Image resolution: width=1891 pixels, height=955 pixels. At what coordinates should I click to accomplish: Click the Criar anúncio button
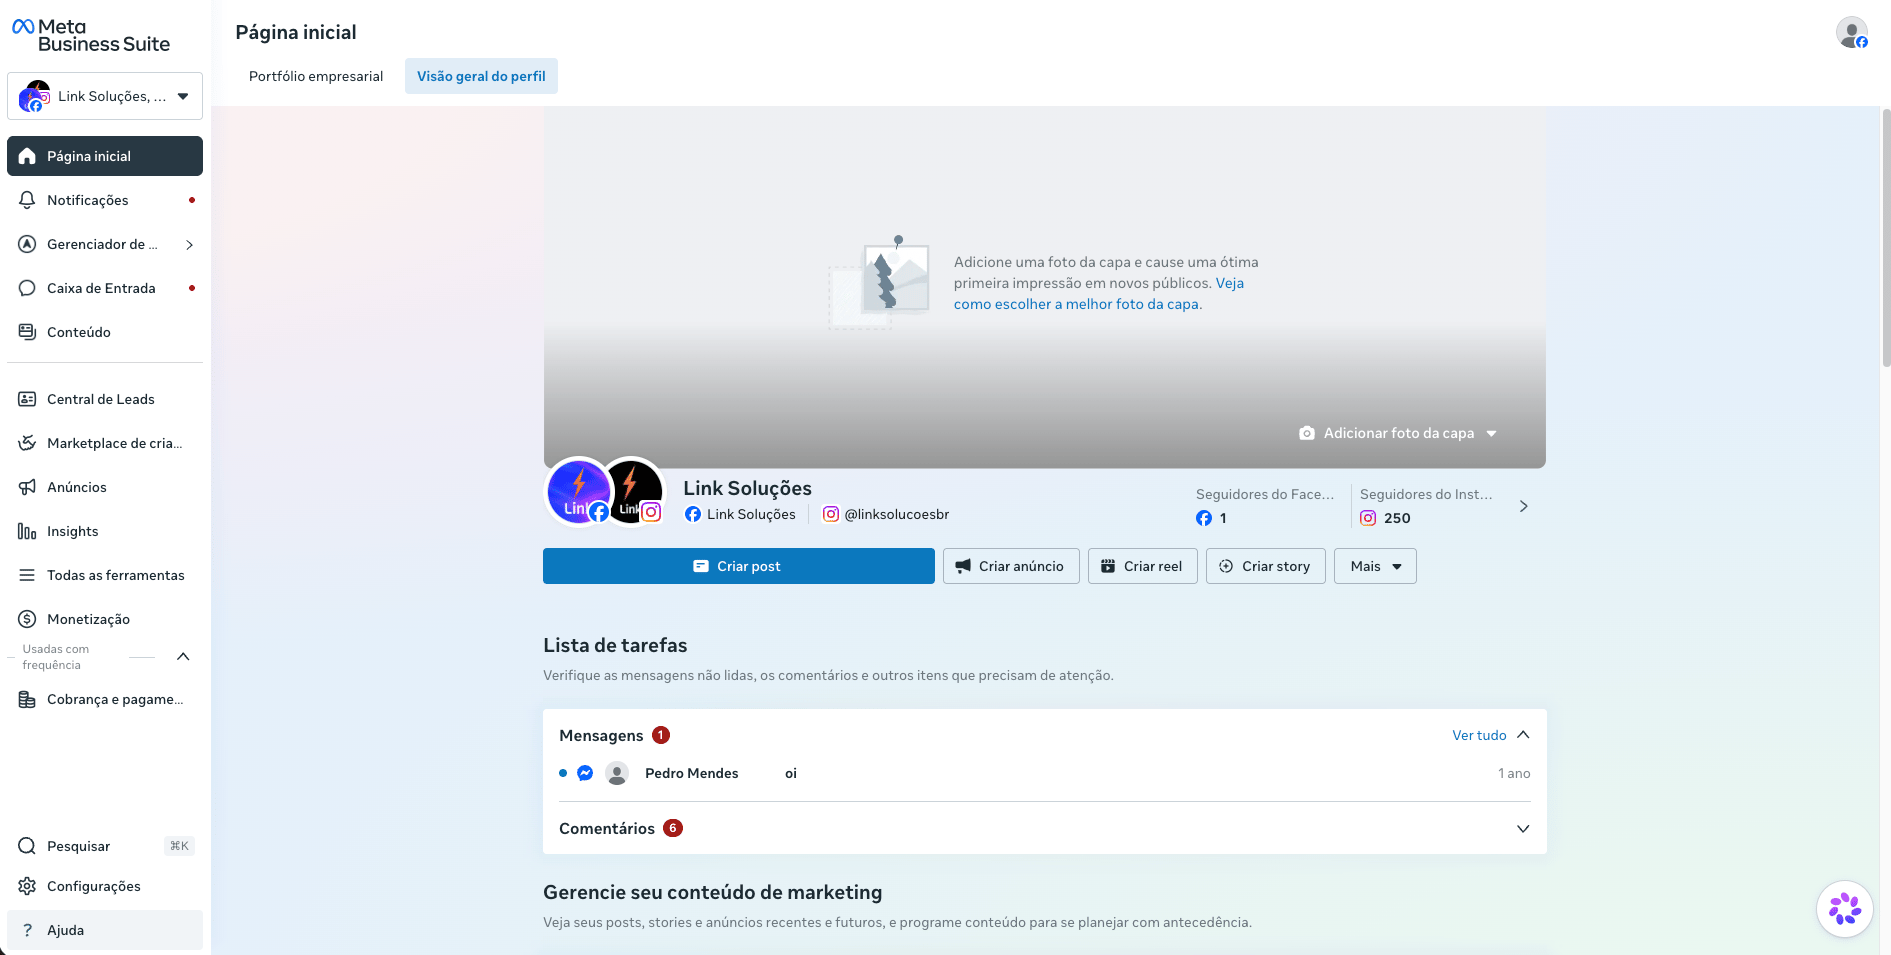1011,566
